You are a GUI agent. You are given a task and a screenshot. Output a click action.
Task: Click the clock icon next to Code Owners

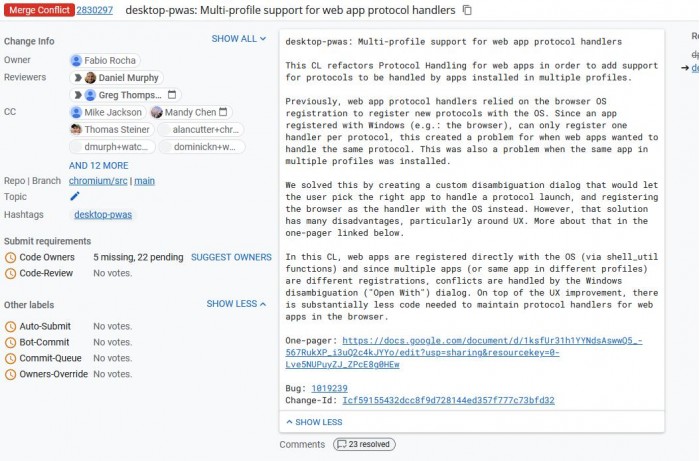10,257
